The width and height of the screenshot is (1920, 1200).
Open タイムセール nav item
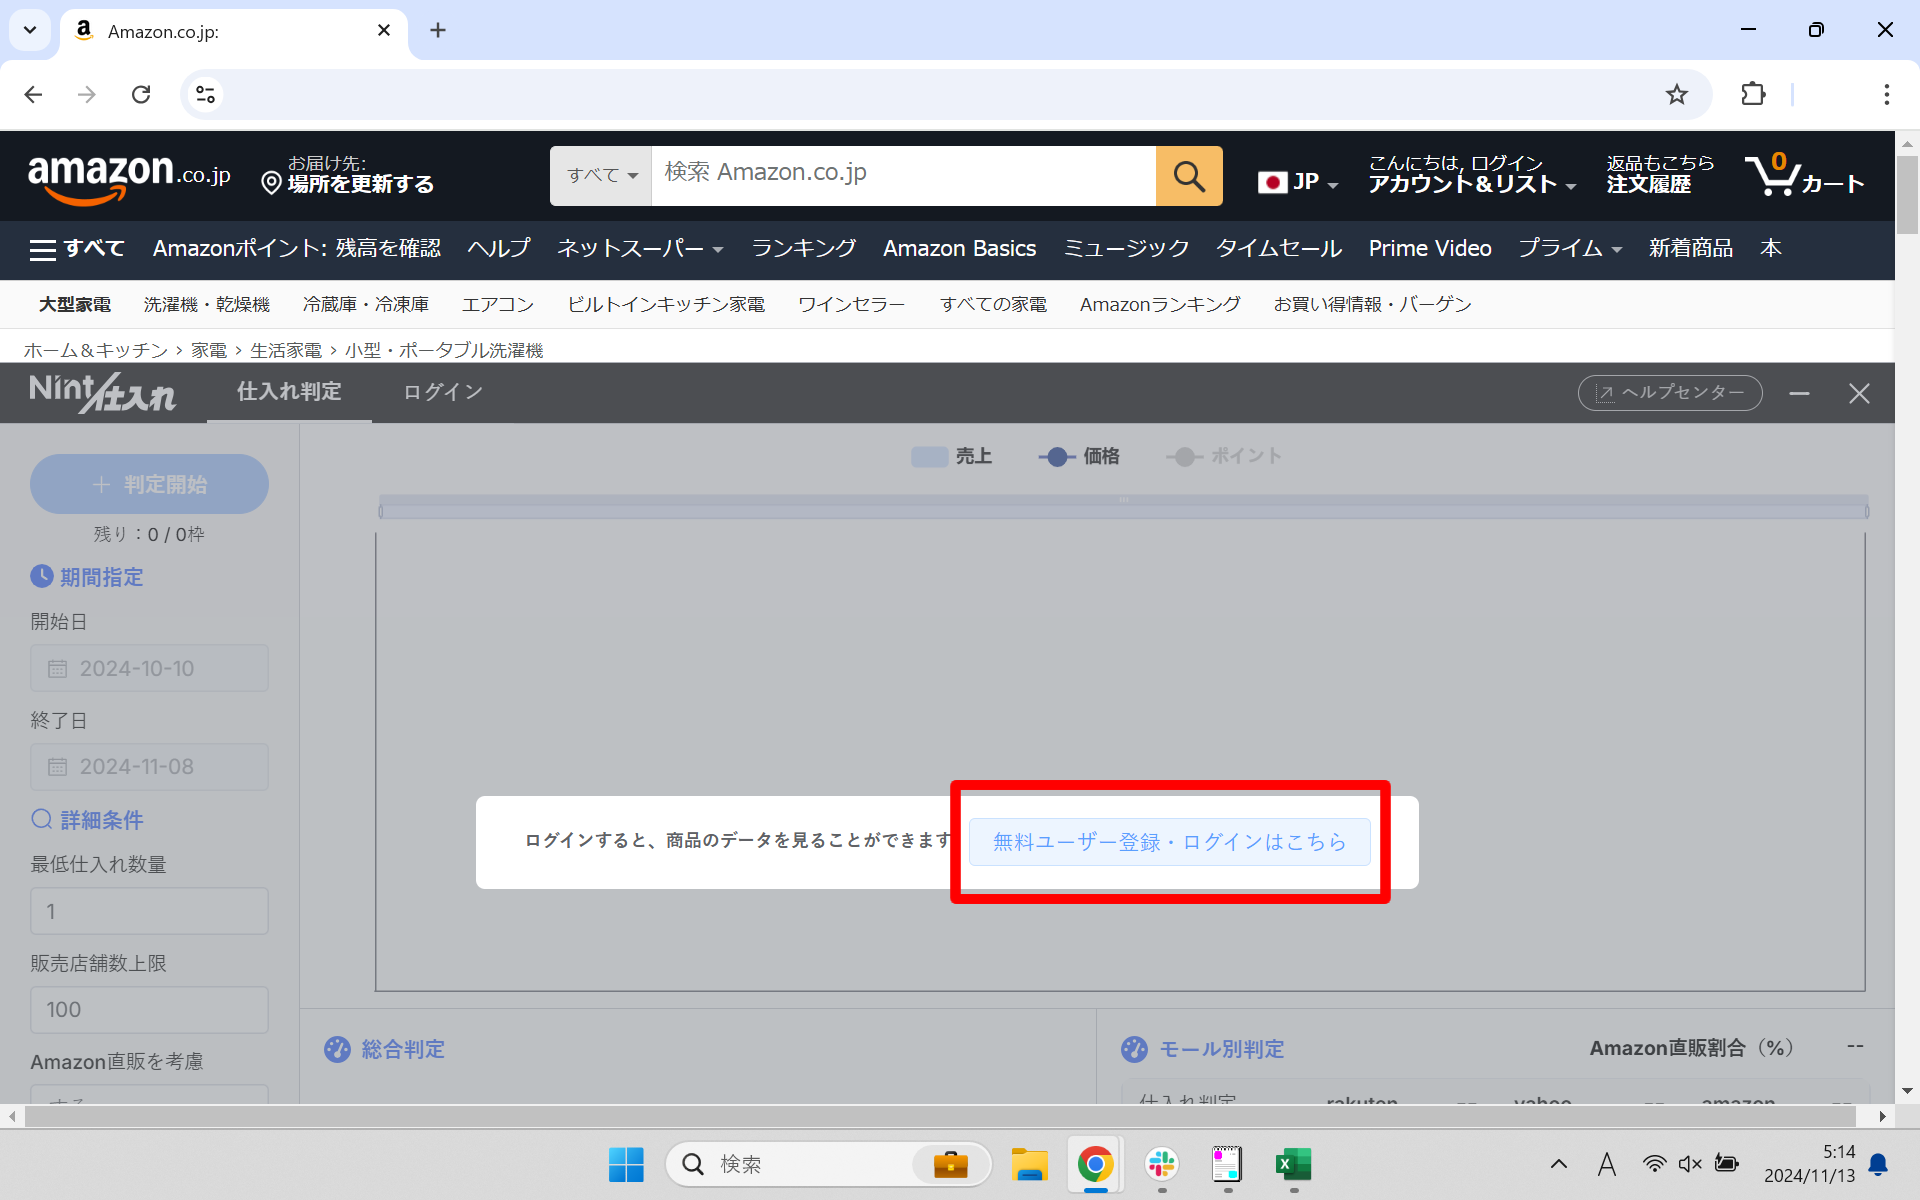tap(1278, 248)
